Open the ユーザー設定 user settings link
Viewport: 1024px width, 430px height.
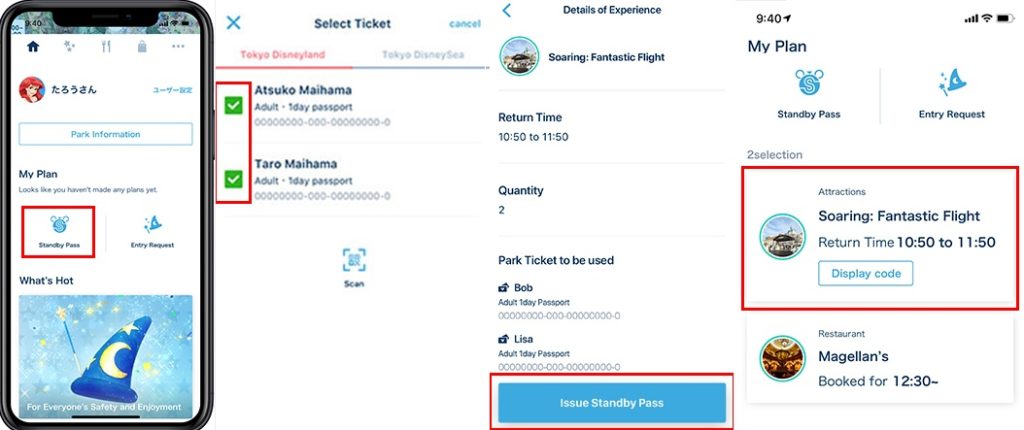[172, 90]
